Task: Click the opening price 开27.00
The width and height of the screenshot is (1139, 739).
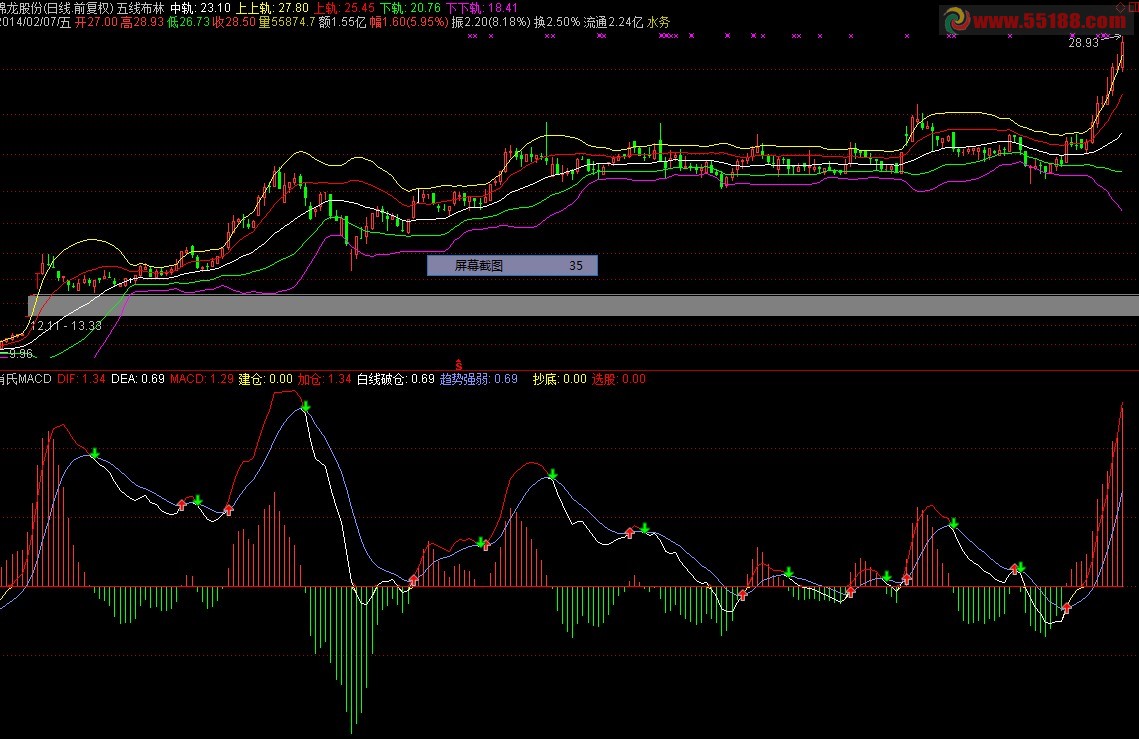Action: pos(96,23)
